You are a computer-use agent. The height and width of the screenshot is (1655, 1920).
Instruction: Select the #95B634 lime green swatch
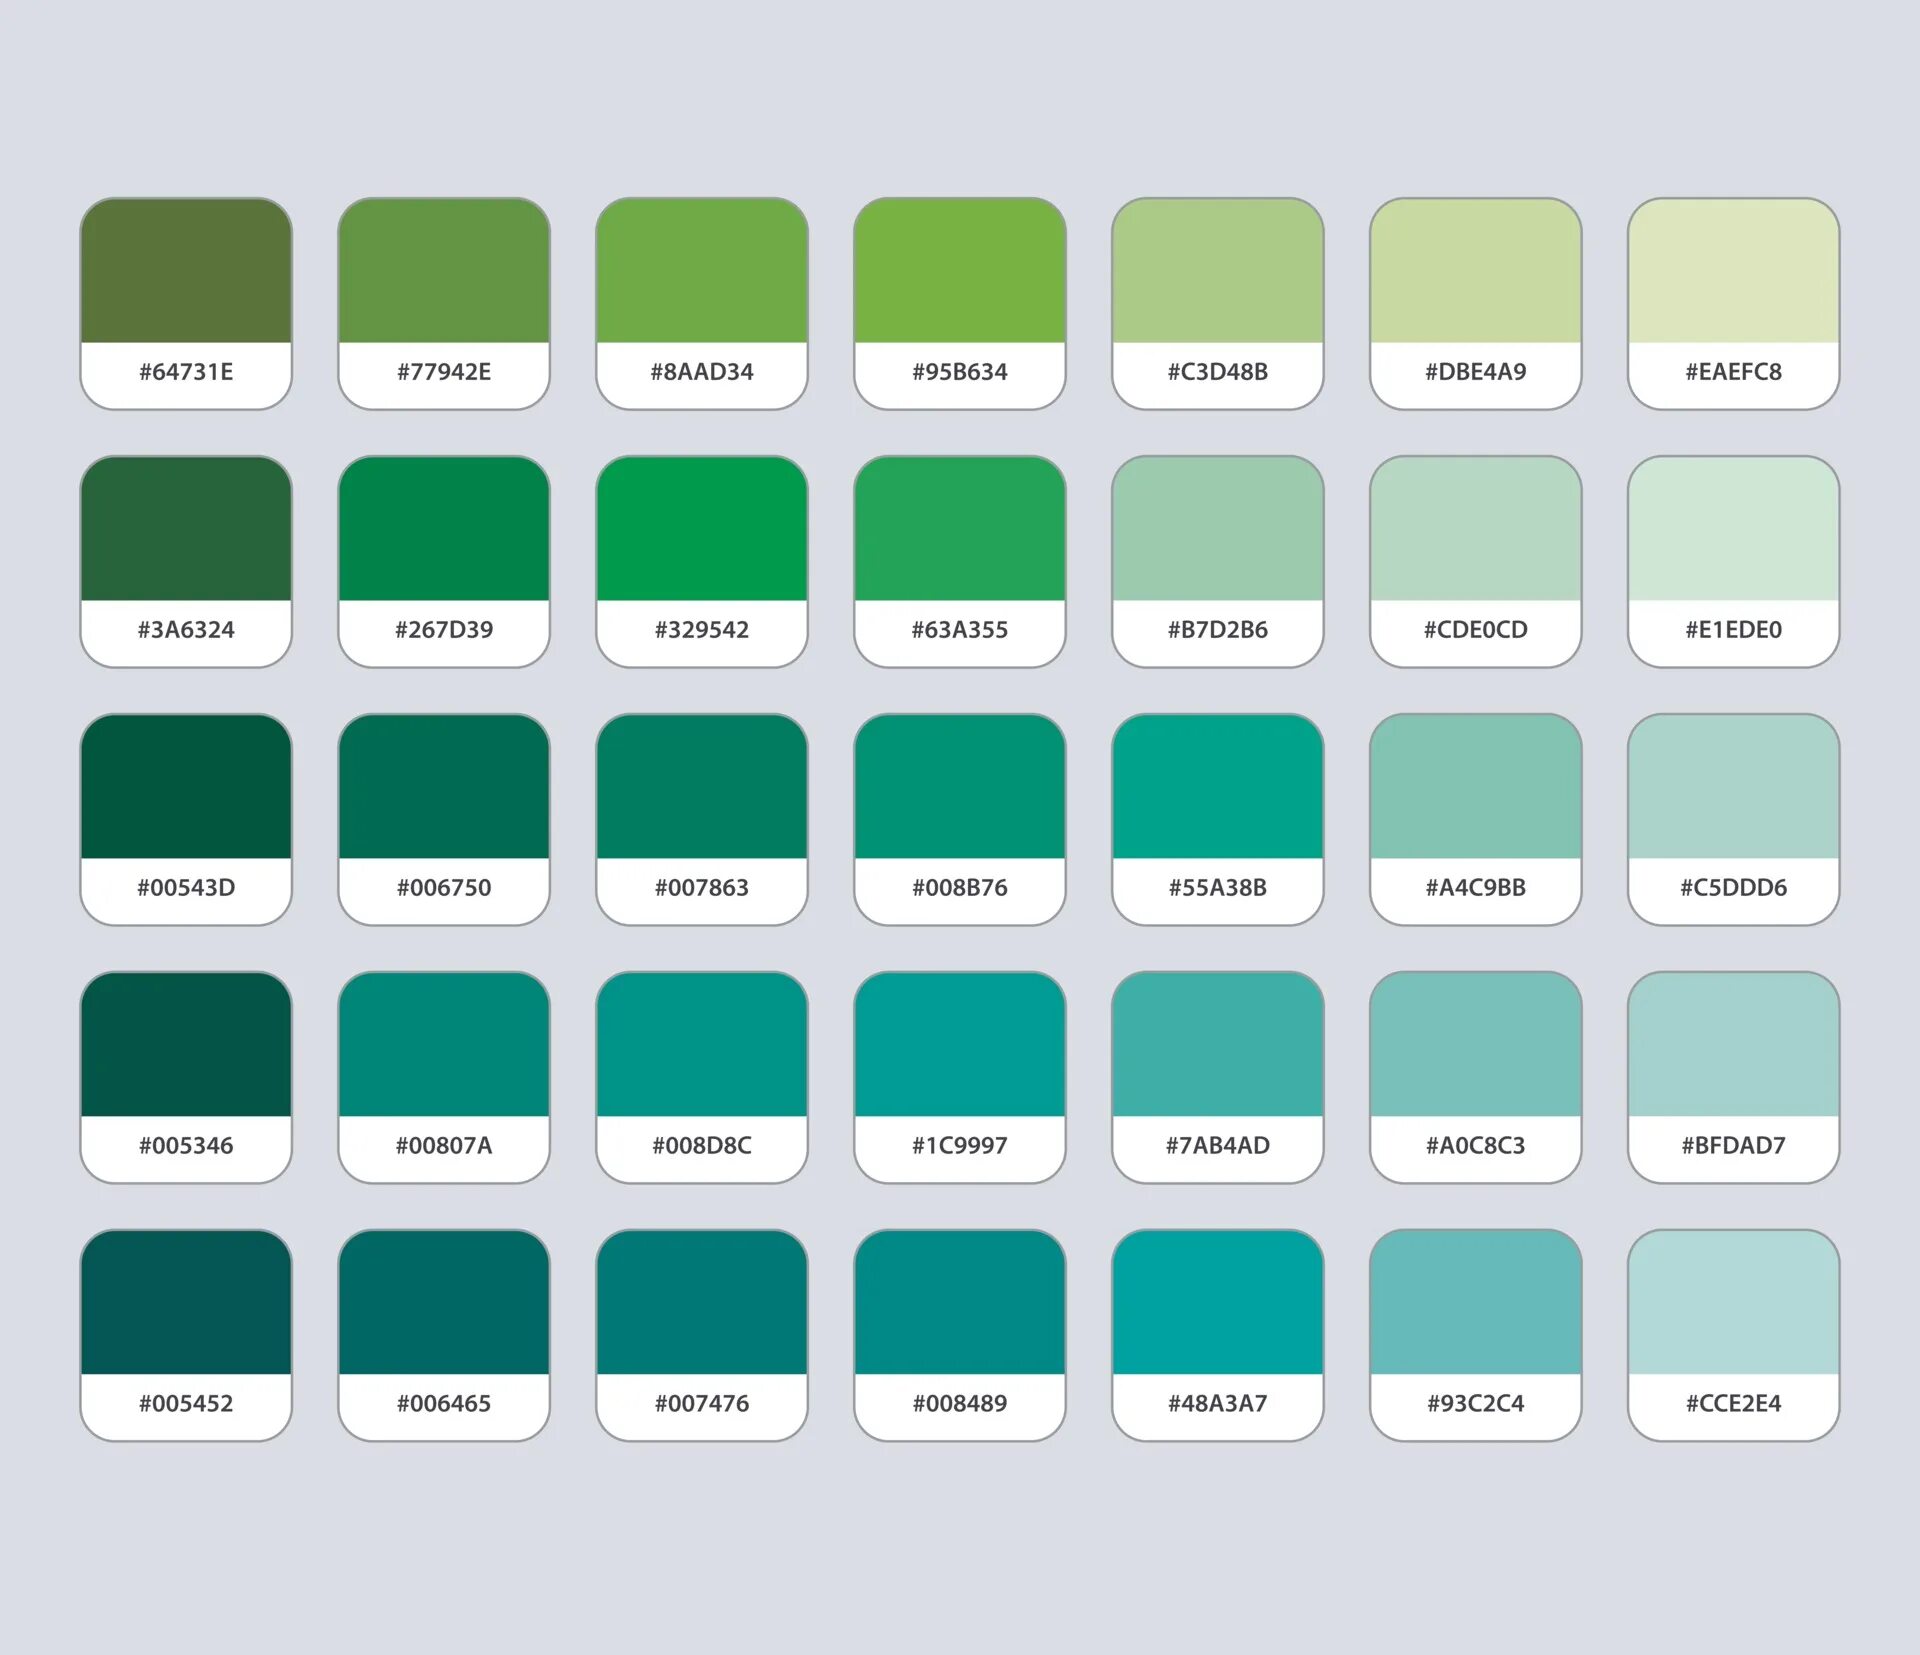point(959,271)
